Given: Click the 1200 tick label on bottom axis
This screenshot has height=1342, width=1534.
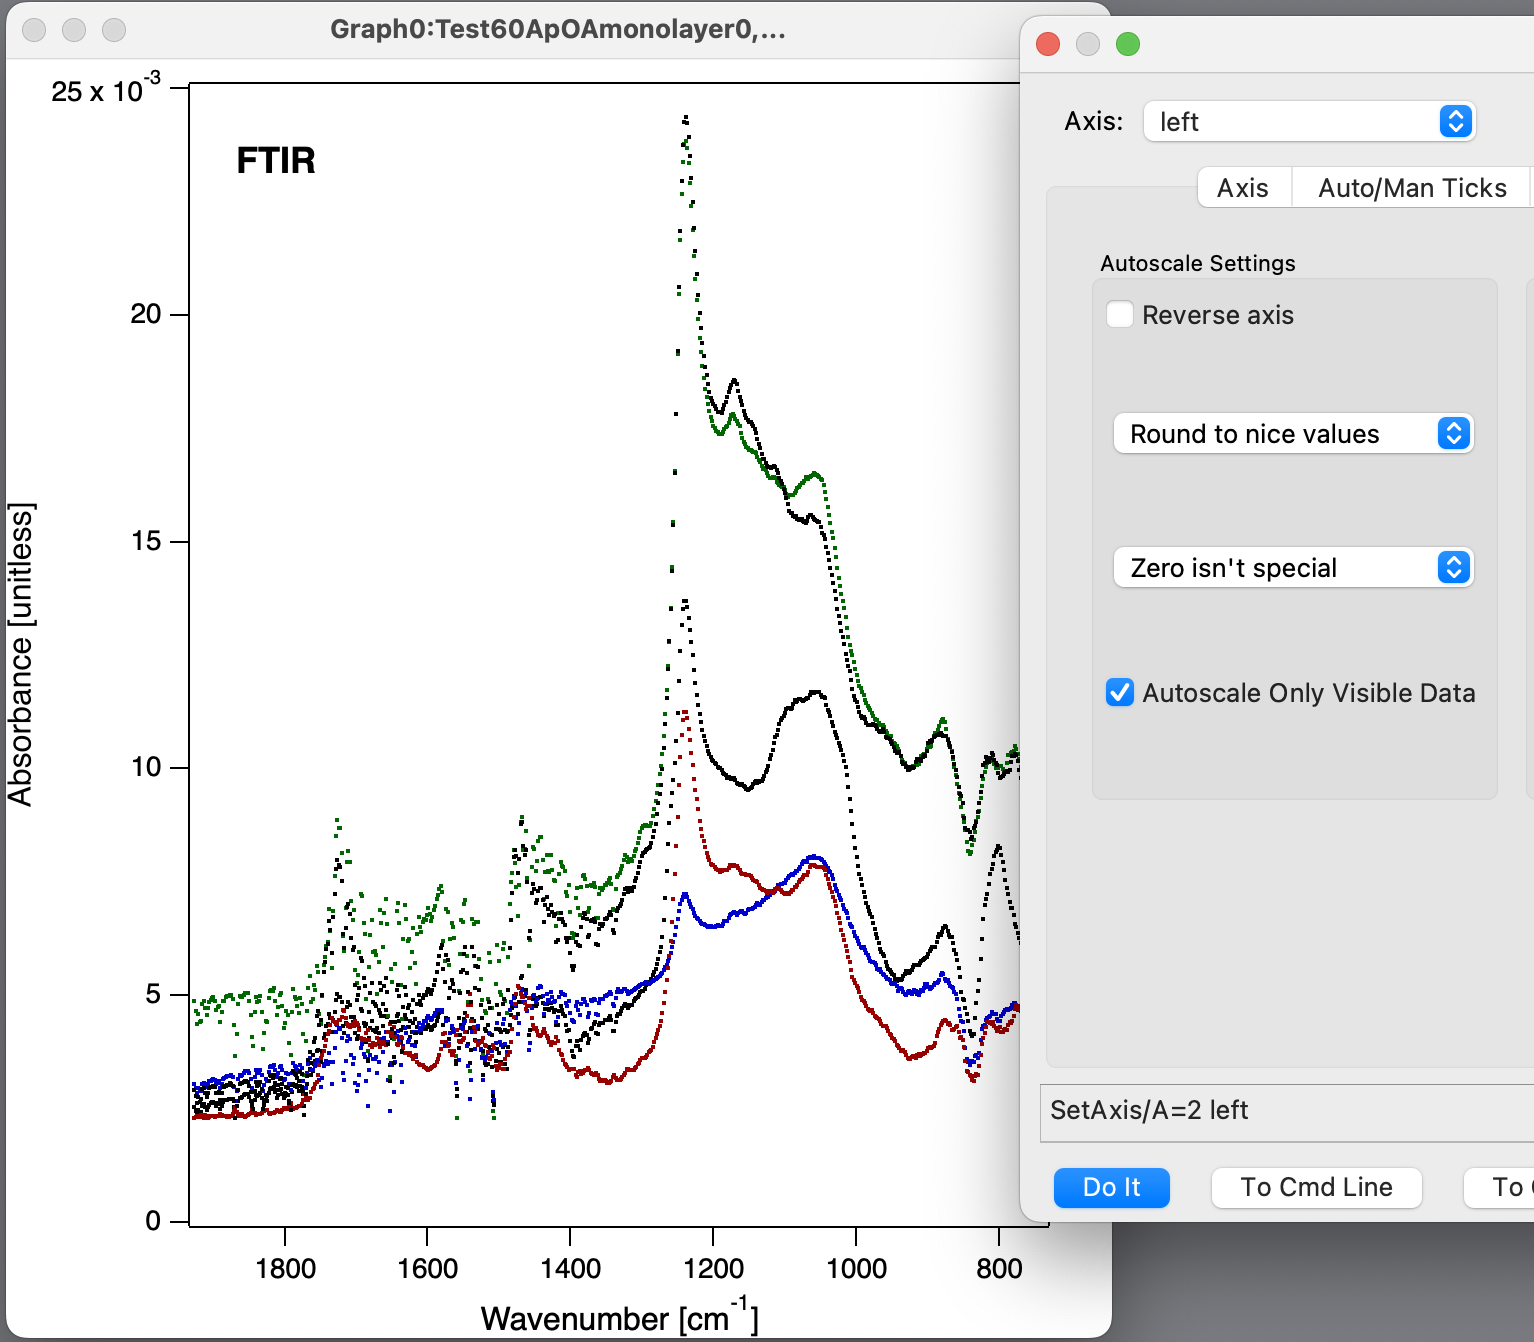Looking at the screenshot, I should click(713, 1269).
